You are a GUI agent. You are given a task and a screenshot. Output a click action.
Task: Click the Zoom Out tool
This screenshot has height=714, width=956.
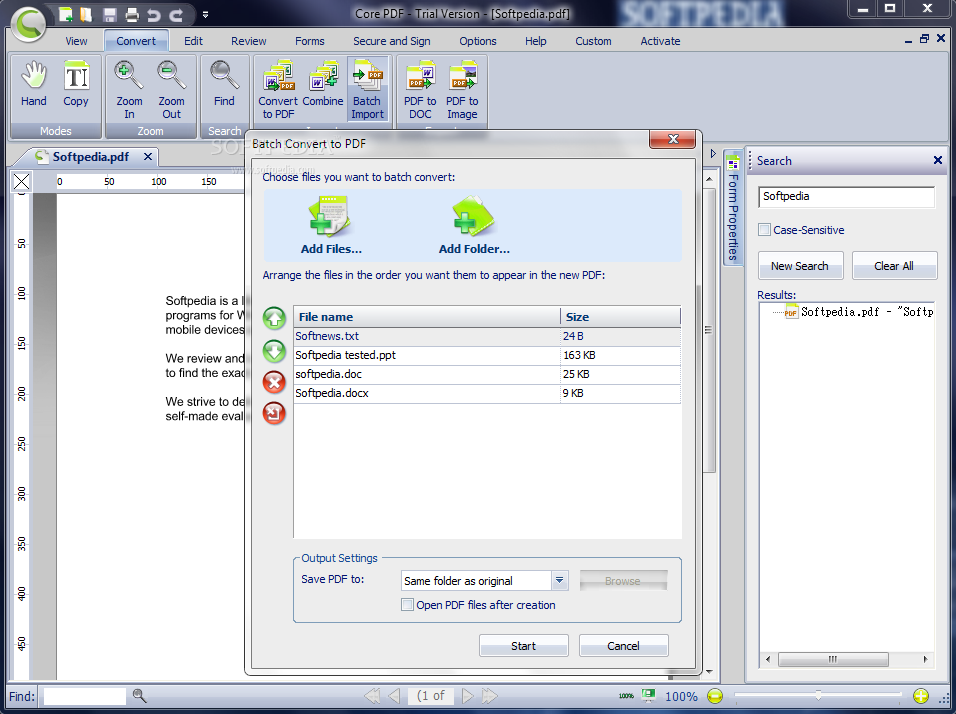(171, 90)
